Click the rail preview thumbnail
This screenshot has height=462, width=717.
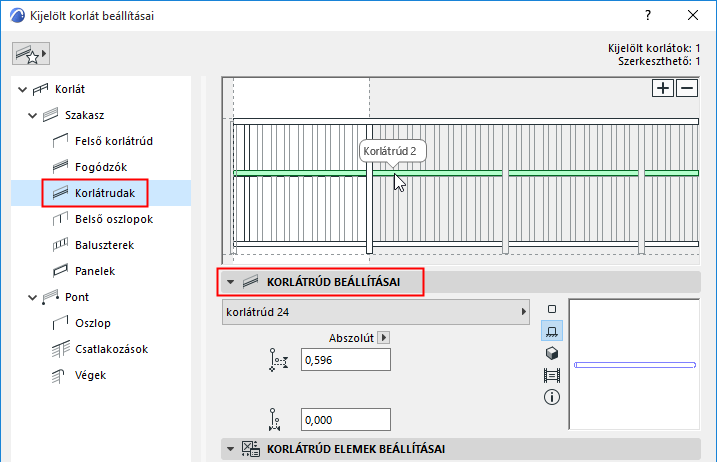[634, 365]
